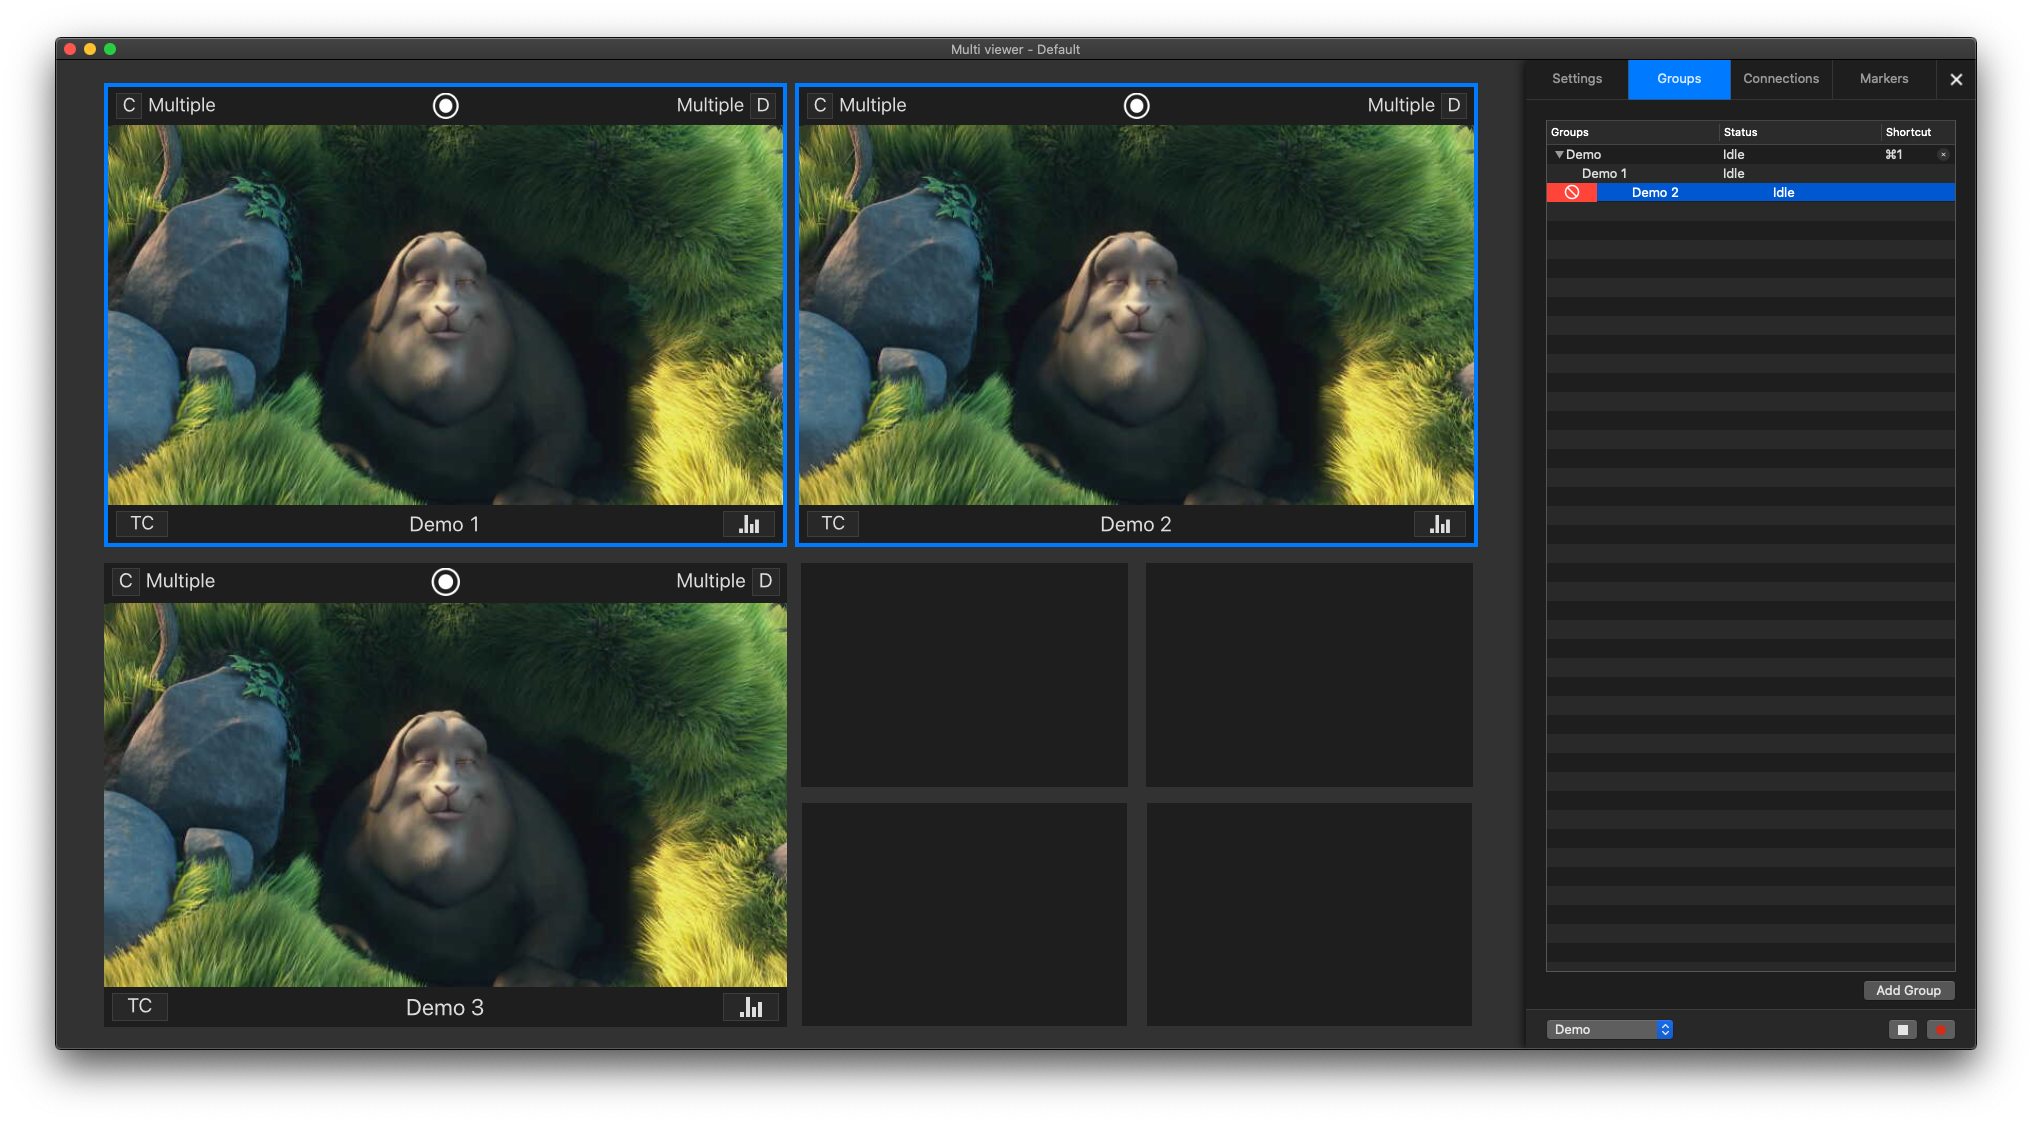Click right Multiple label on Demo 1 viewer
The width and height of the screenshot is (2032, 1123).
pyautogui.click(x=710, y=105)
